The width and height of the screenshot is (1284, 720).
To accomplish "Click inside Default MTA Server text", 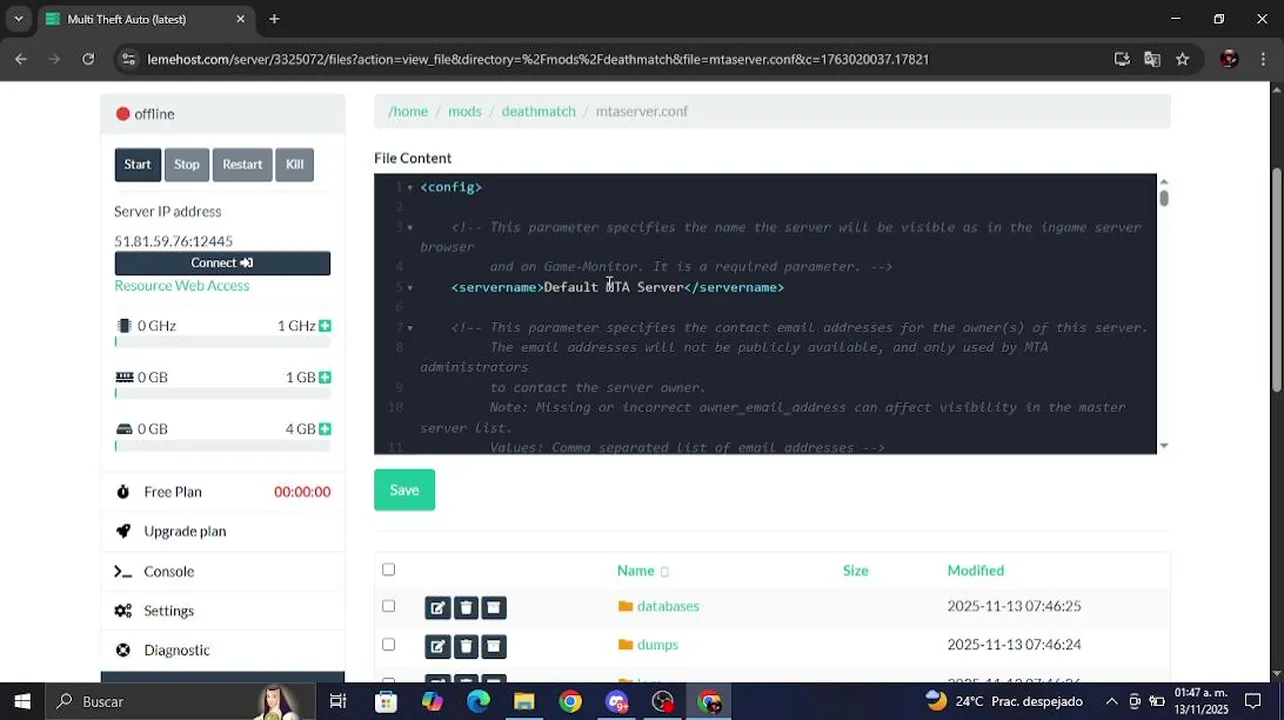I will tap(614, 288).
